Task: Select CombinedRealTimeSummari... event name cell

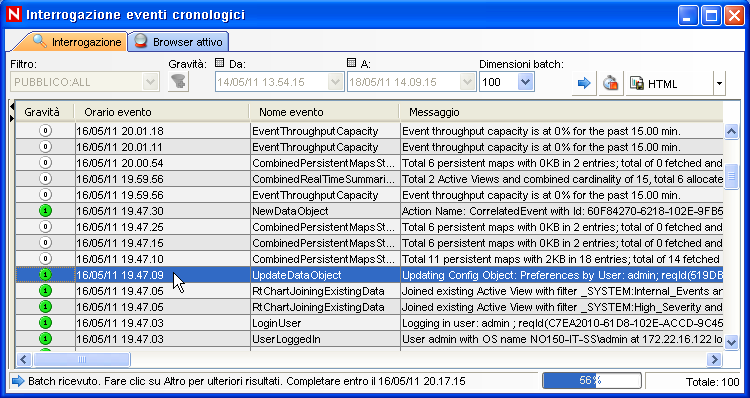Action: click(x=325, y=179)
